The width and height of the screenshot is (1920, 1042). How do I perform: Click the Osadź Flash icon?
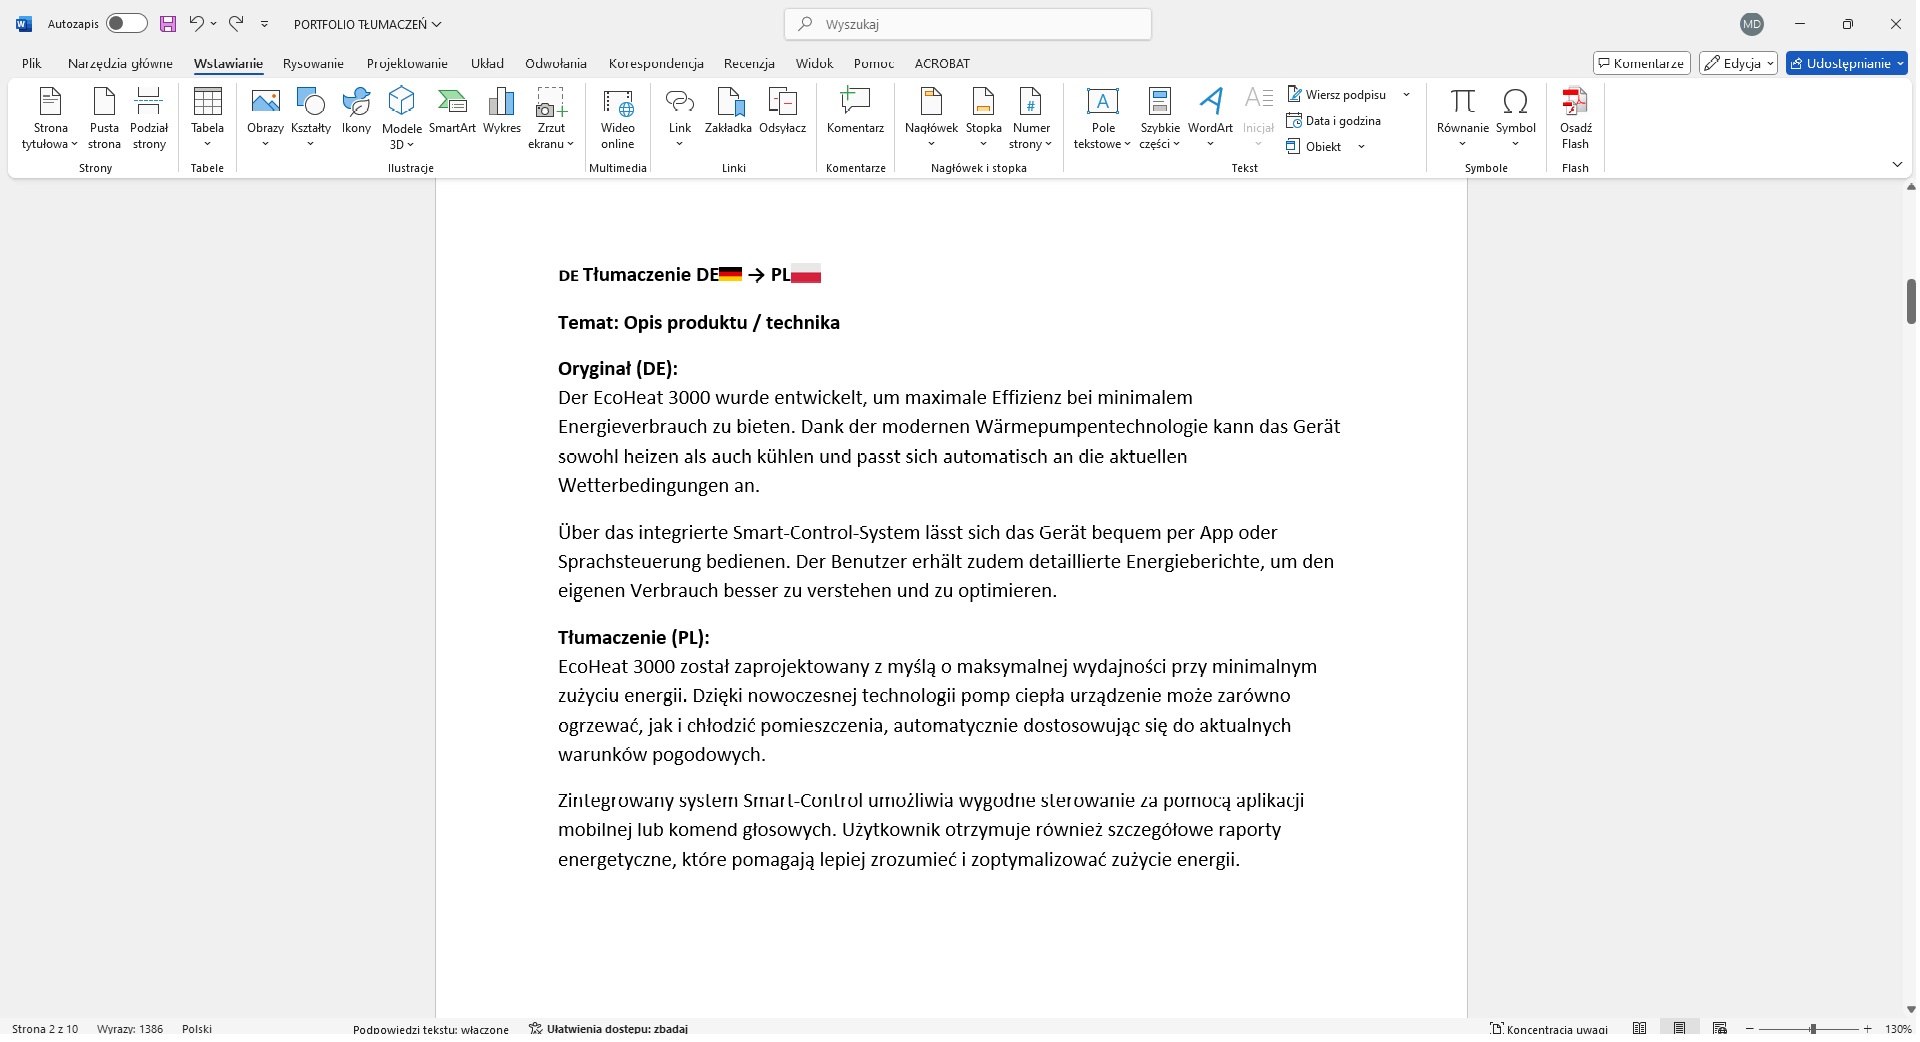[1575, 118]
